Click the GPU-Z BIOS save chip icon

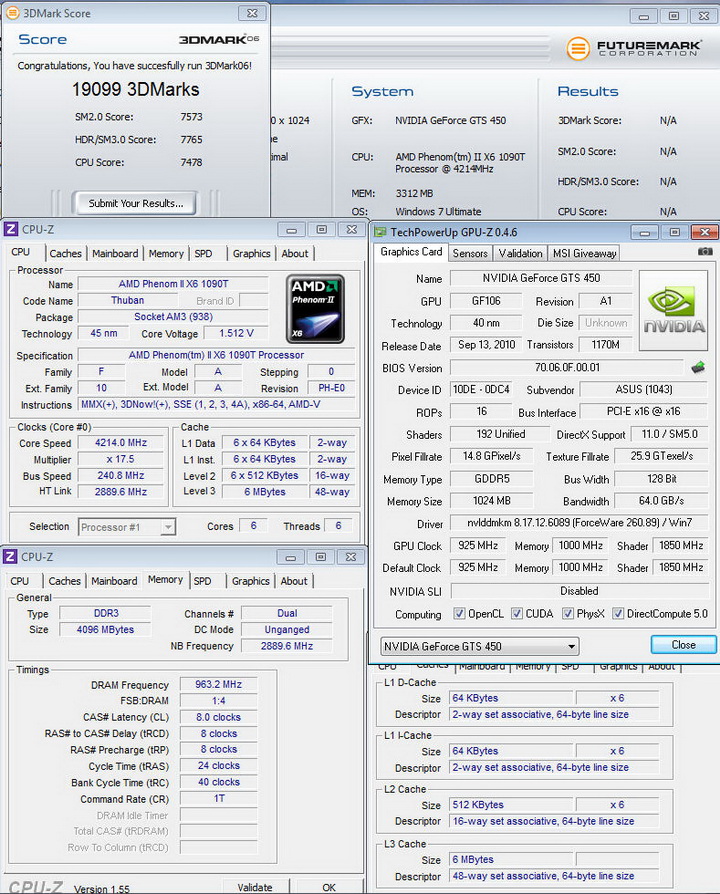[x=698, y=367]
